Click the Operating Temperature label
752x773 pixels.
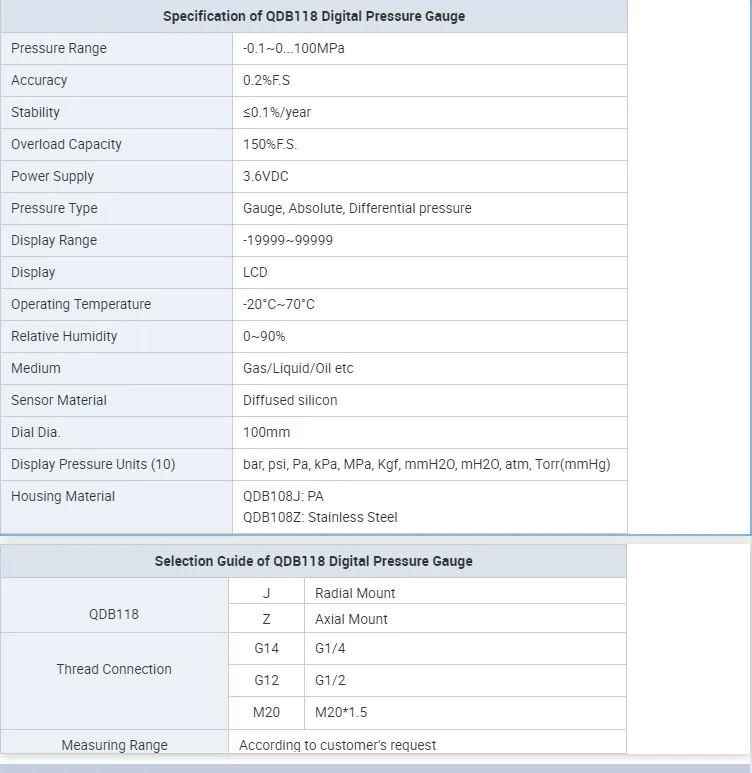pos(81,304)
